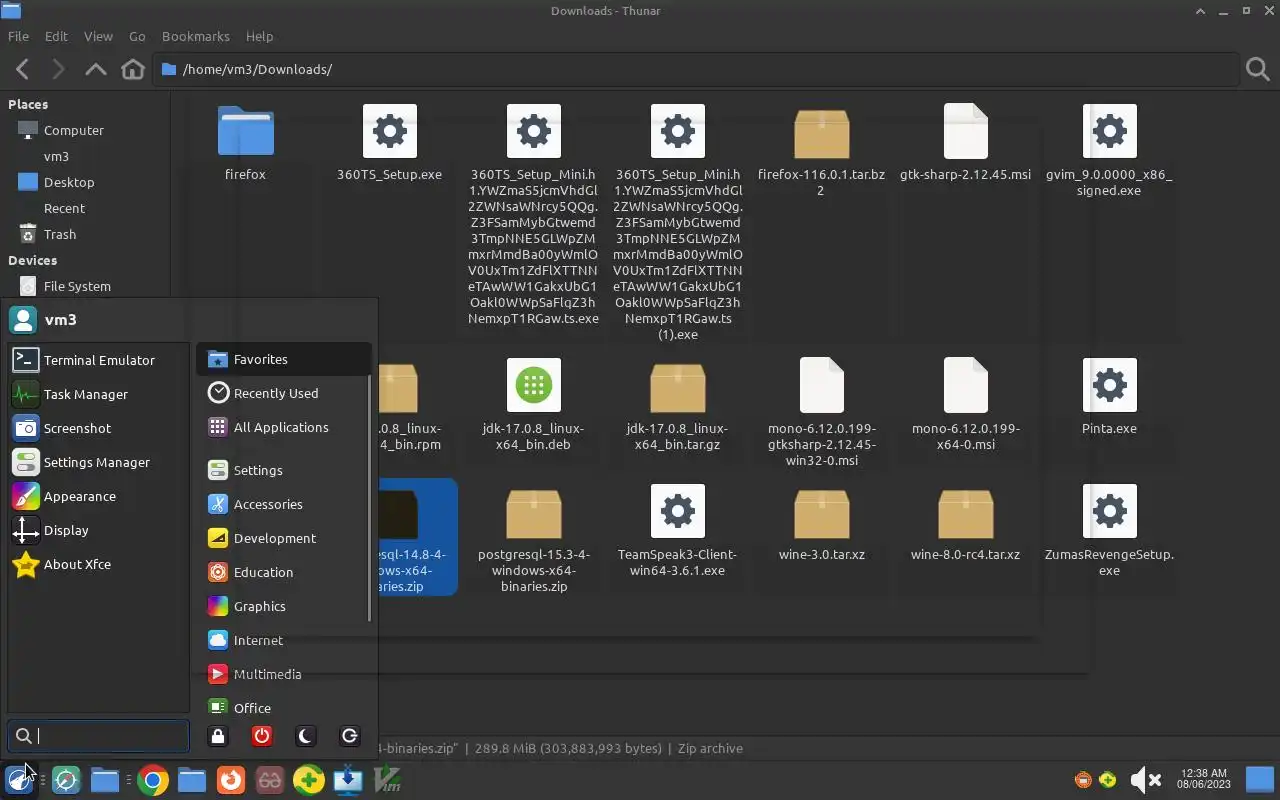Open the File menu
1280x800 pixels.
18,36
